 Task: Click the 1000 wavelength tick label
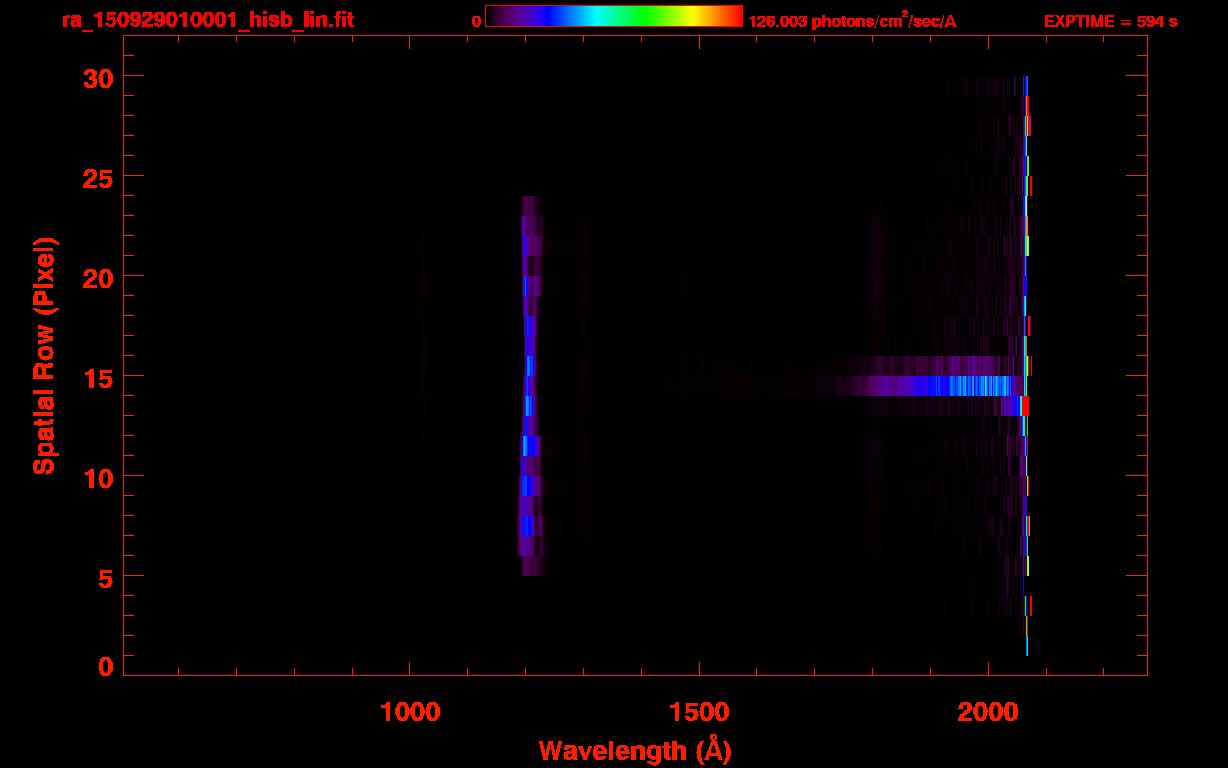(x=410, y=711)
